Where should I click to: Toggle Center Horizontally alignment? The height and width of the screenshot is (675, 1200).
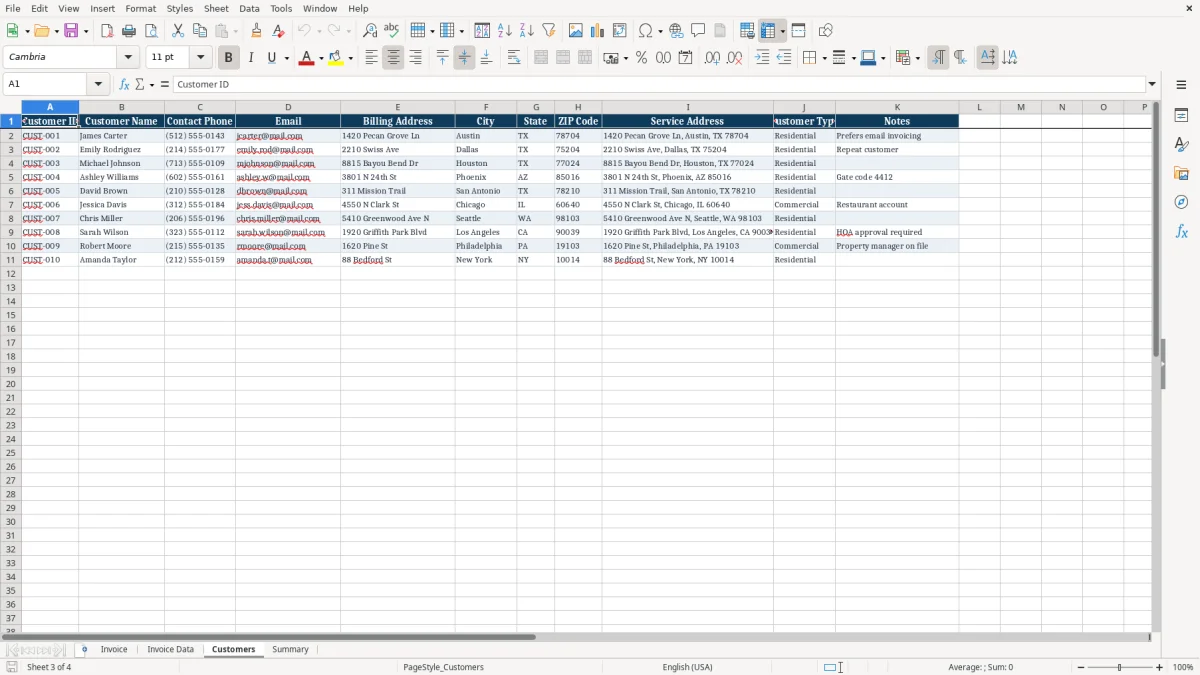pos(393,58)
